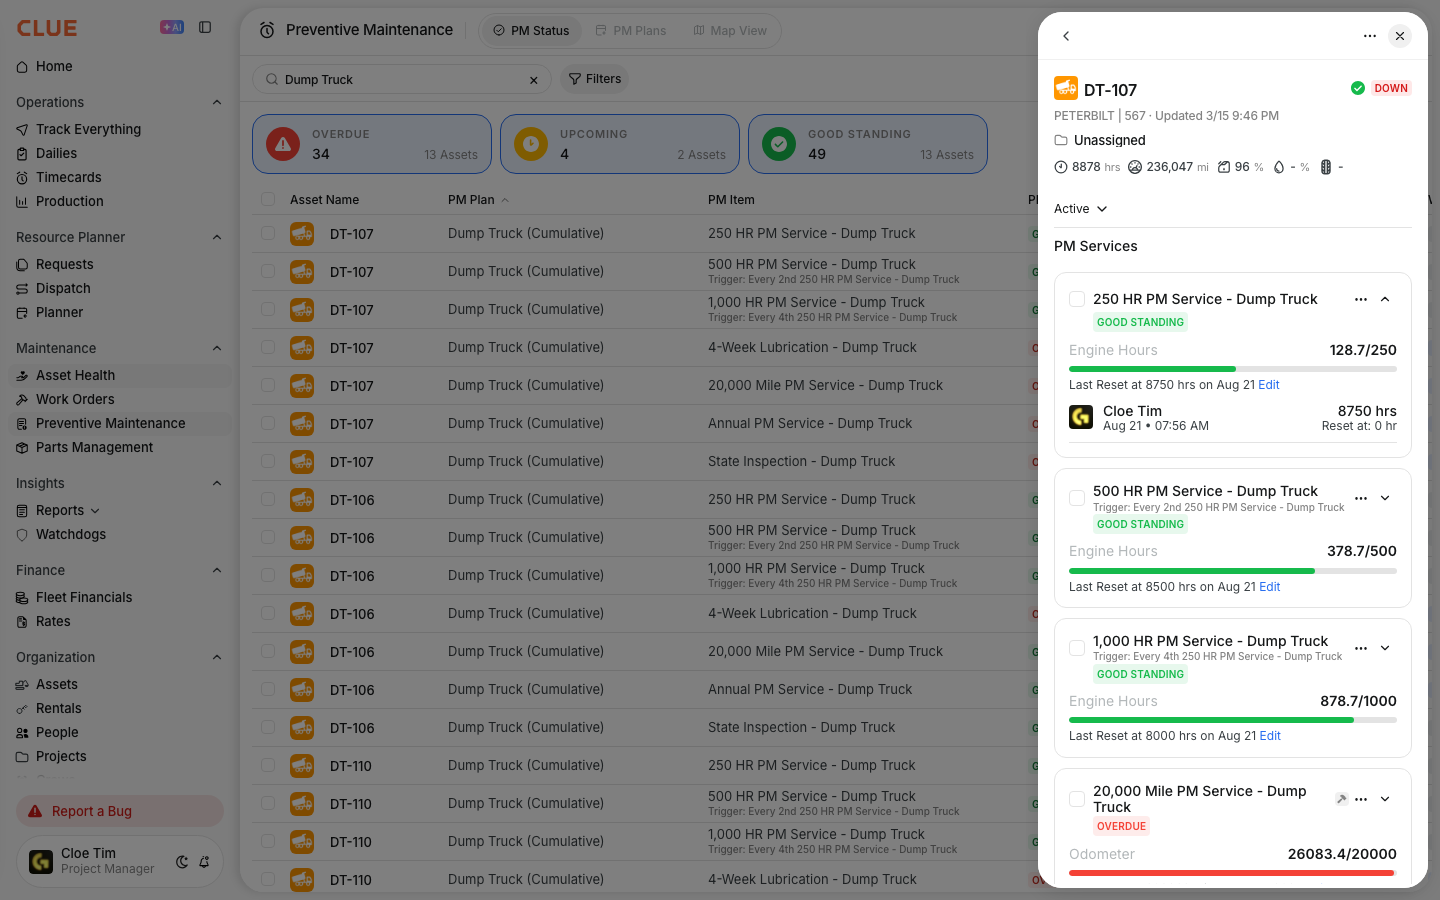Switch to the Map View tab
The width and height of the screenshot is (1440, 900).
pos(730,31)
